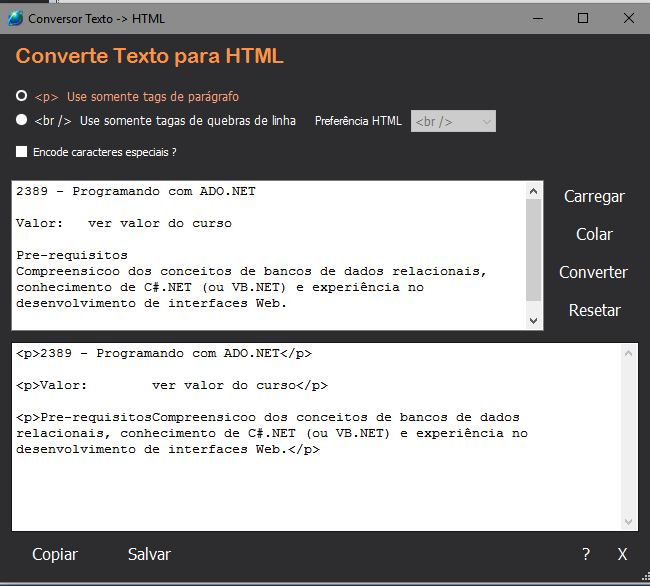Click Resetar to clear fields
The image size is (650, 586).
click(594, 311)
